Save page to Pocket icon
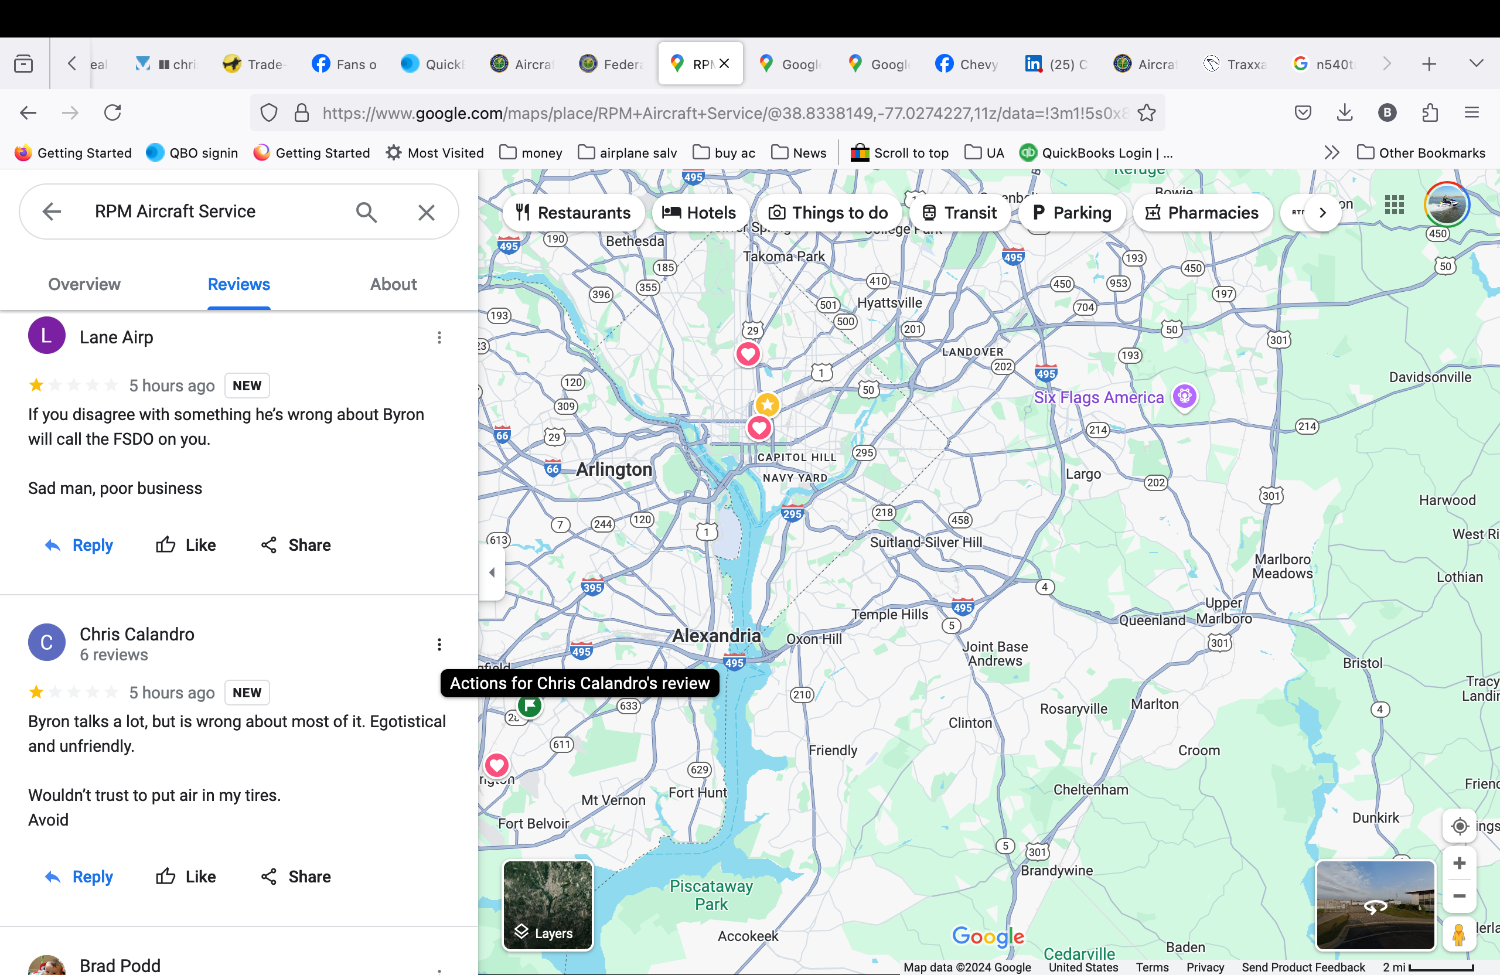Viewport: 1500px width, 975px height. pyautogui.click(x=1303, y=113)
